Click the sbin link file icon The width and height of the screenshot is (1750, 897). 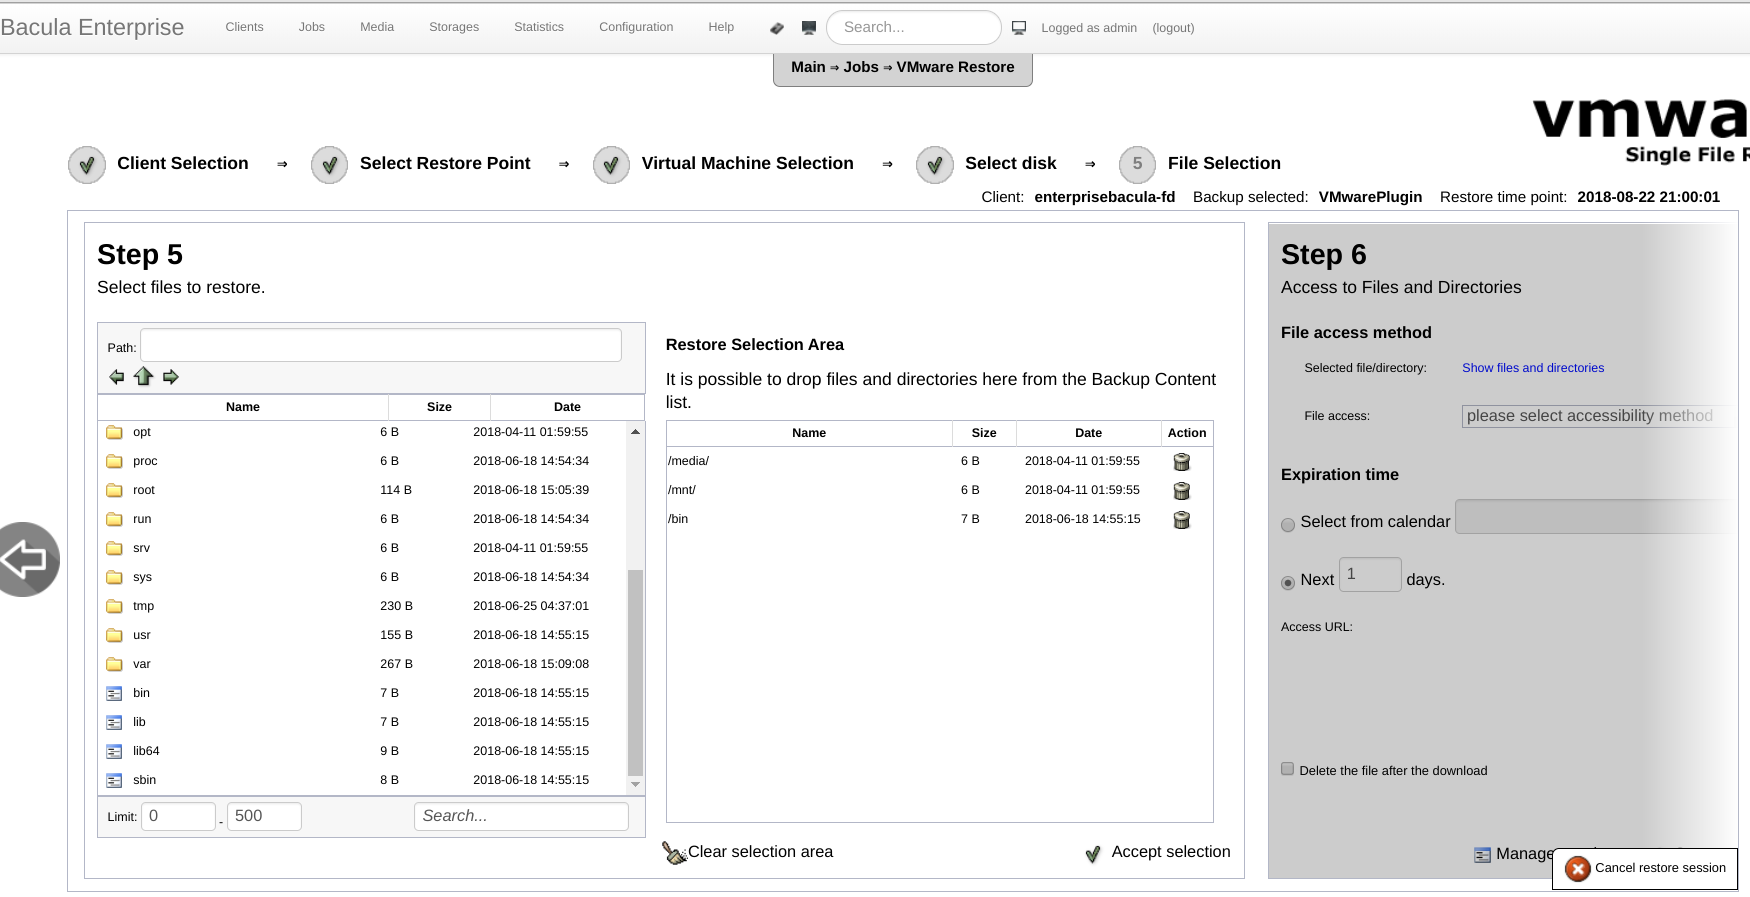(114, 780)
